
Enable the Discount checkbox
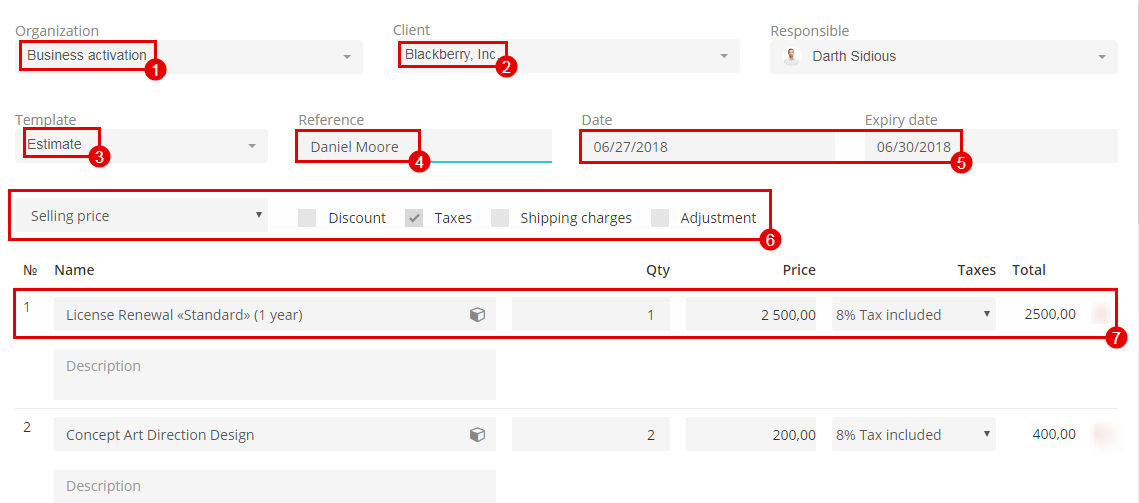point(307,217)
